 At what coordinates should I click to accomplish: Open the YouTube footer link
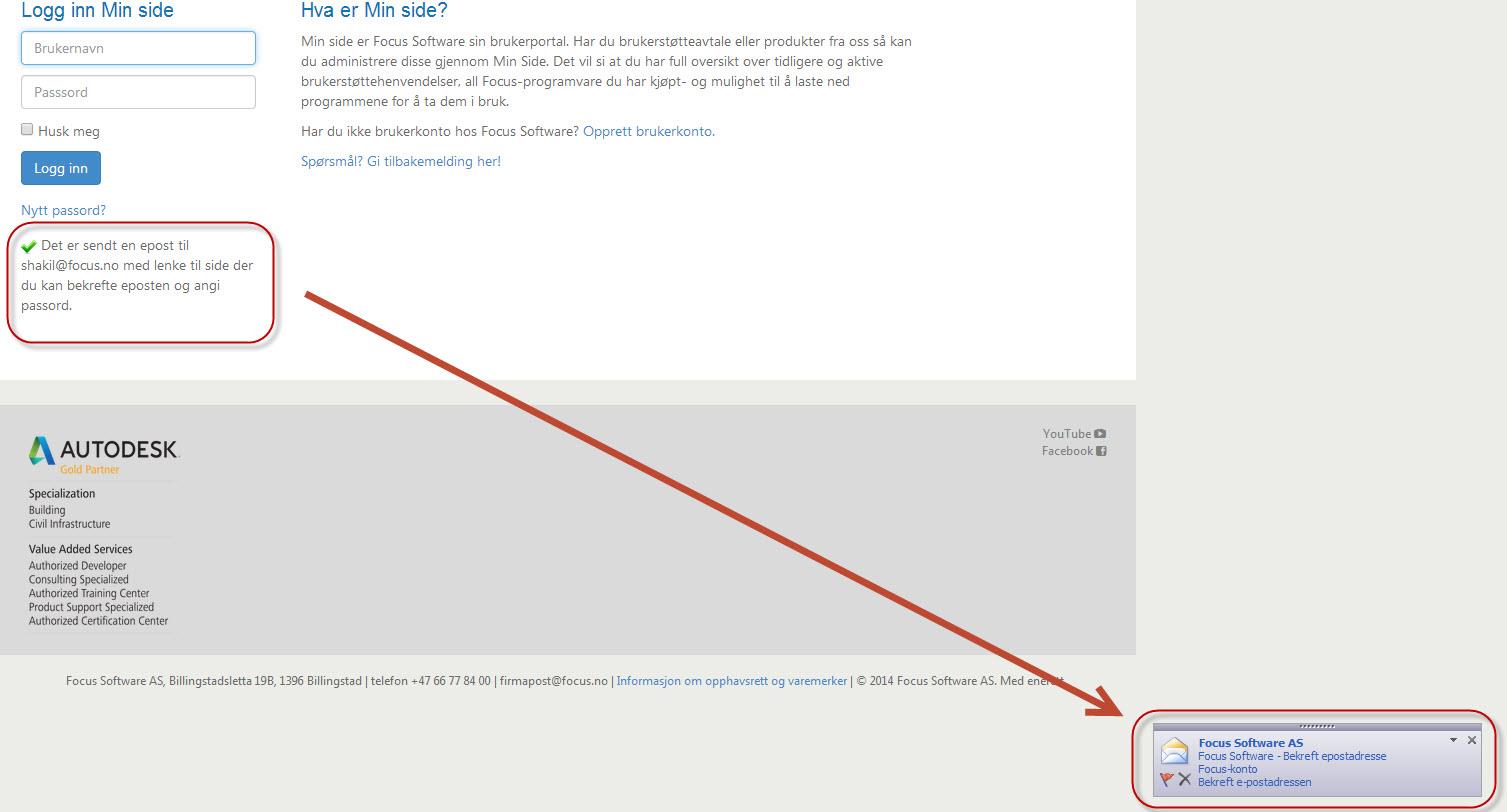click(1067, 434)
